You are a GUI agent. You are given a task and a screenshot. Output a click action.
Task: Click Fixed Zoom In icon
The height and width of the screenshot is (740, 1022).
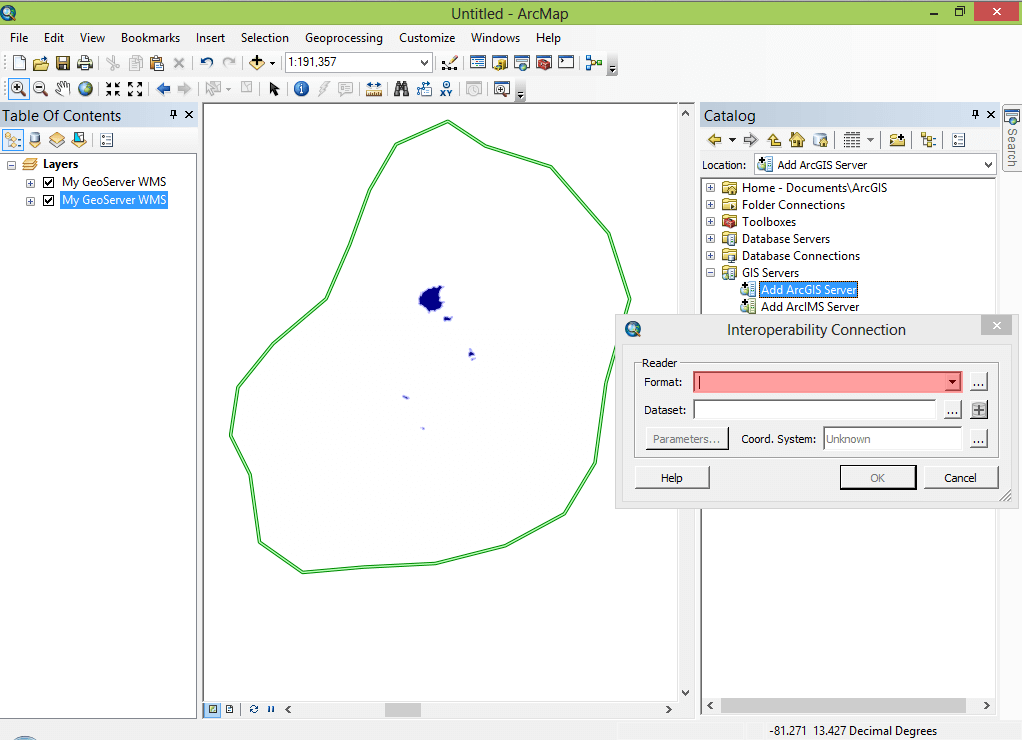(x=113, y=89)
